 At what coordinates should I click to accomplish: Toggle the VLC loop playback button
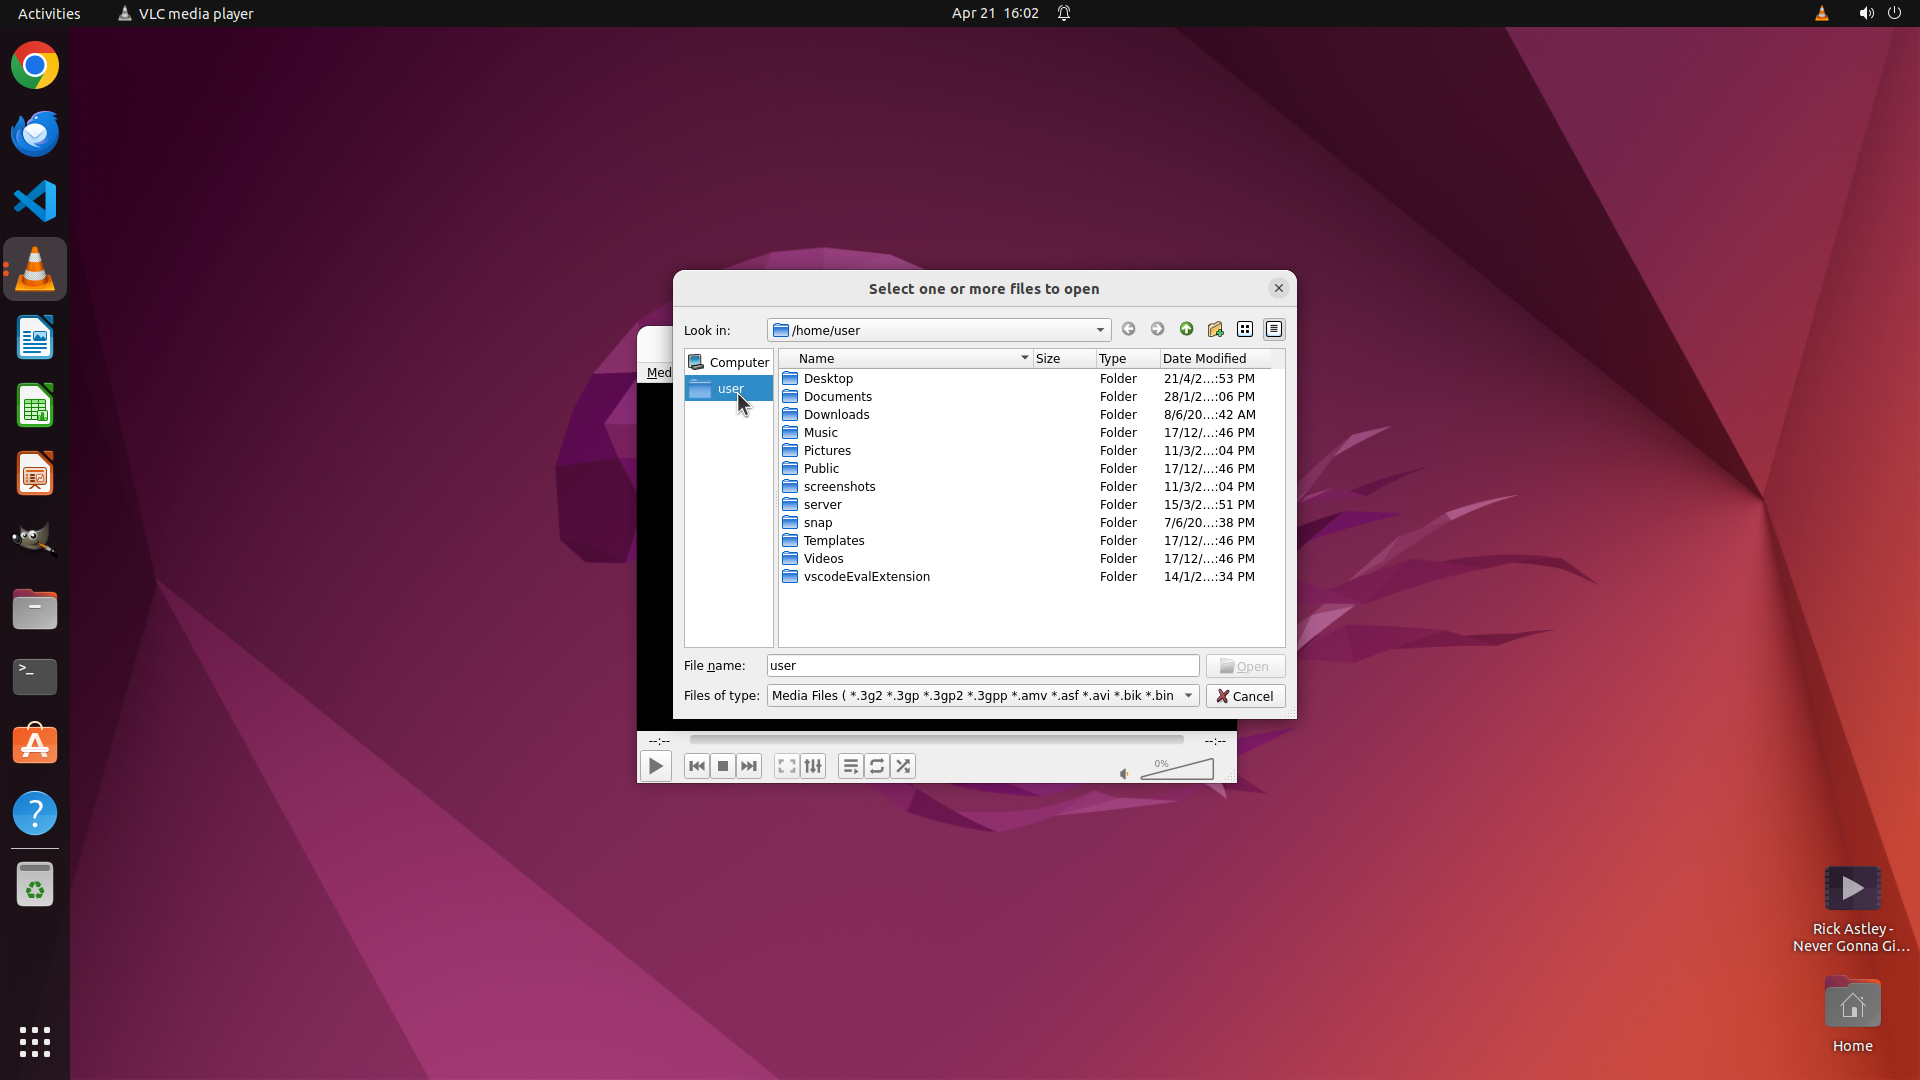coord(877,767)
